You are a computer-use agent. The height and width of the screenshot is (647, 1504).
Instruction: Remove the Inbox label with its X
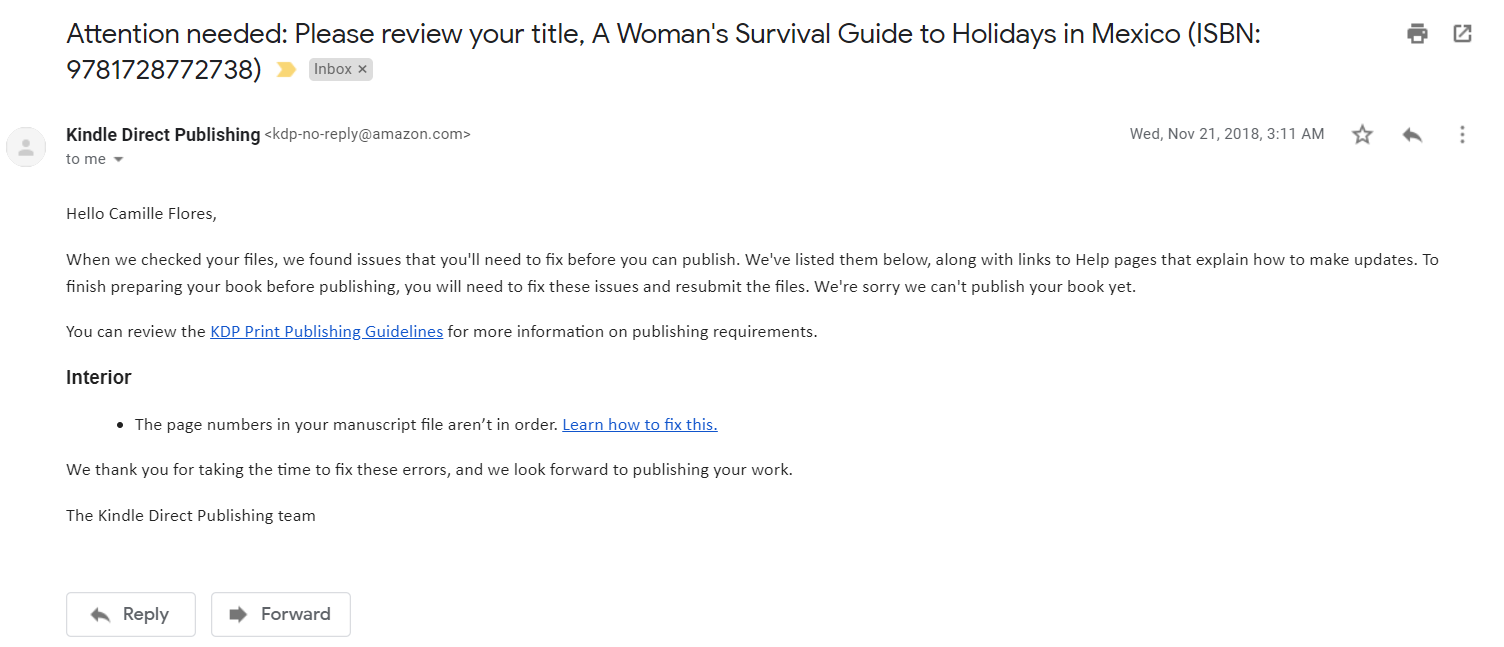362,69
